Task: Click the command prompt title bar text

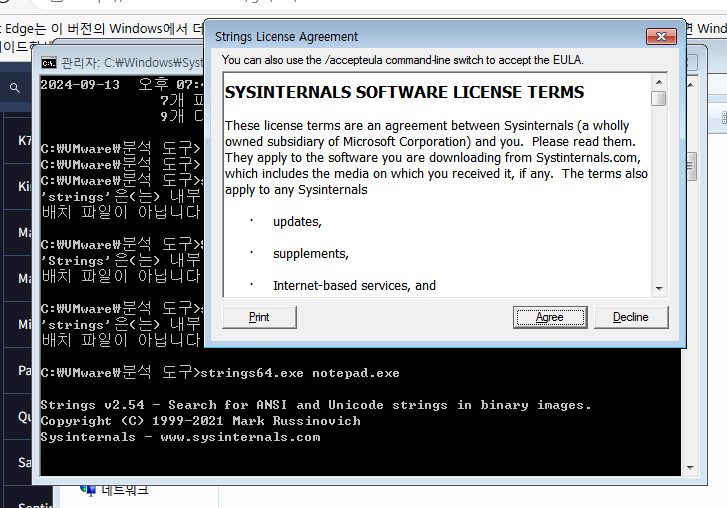Action: coord(132,63)
